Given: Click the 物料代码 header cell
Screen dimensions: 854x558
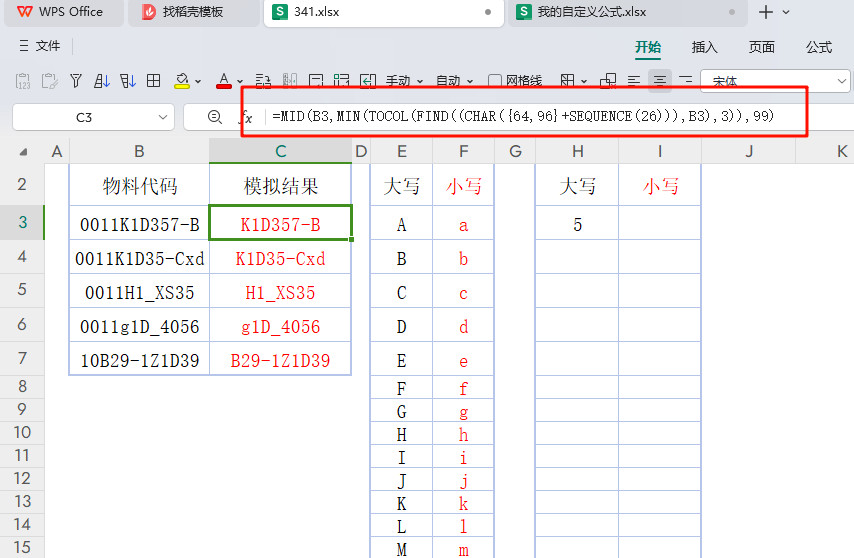Looking at the screenshot, I should coord(139,186).
